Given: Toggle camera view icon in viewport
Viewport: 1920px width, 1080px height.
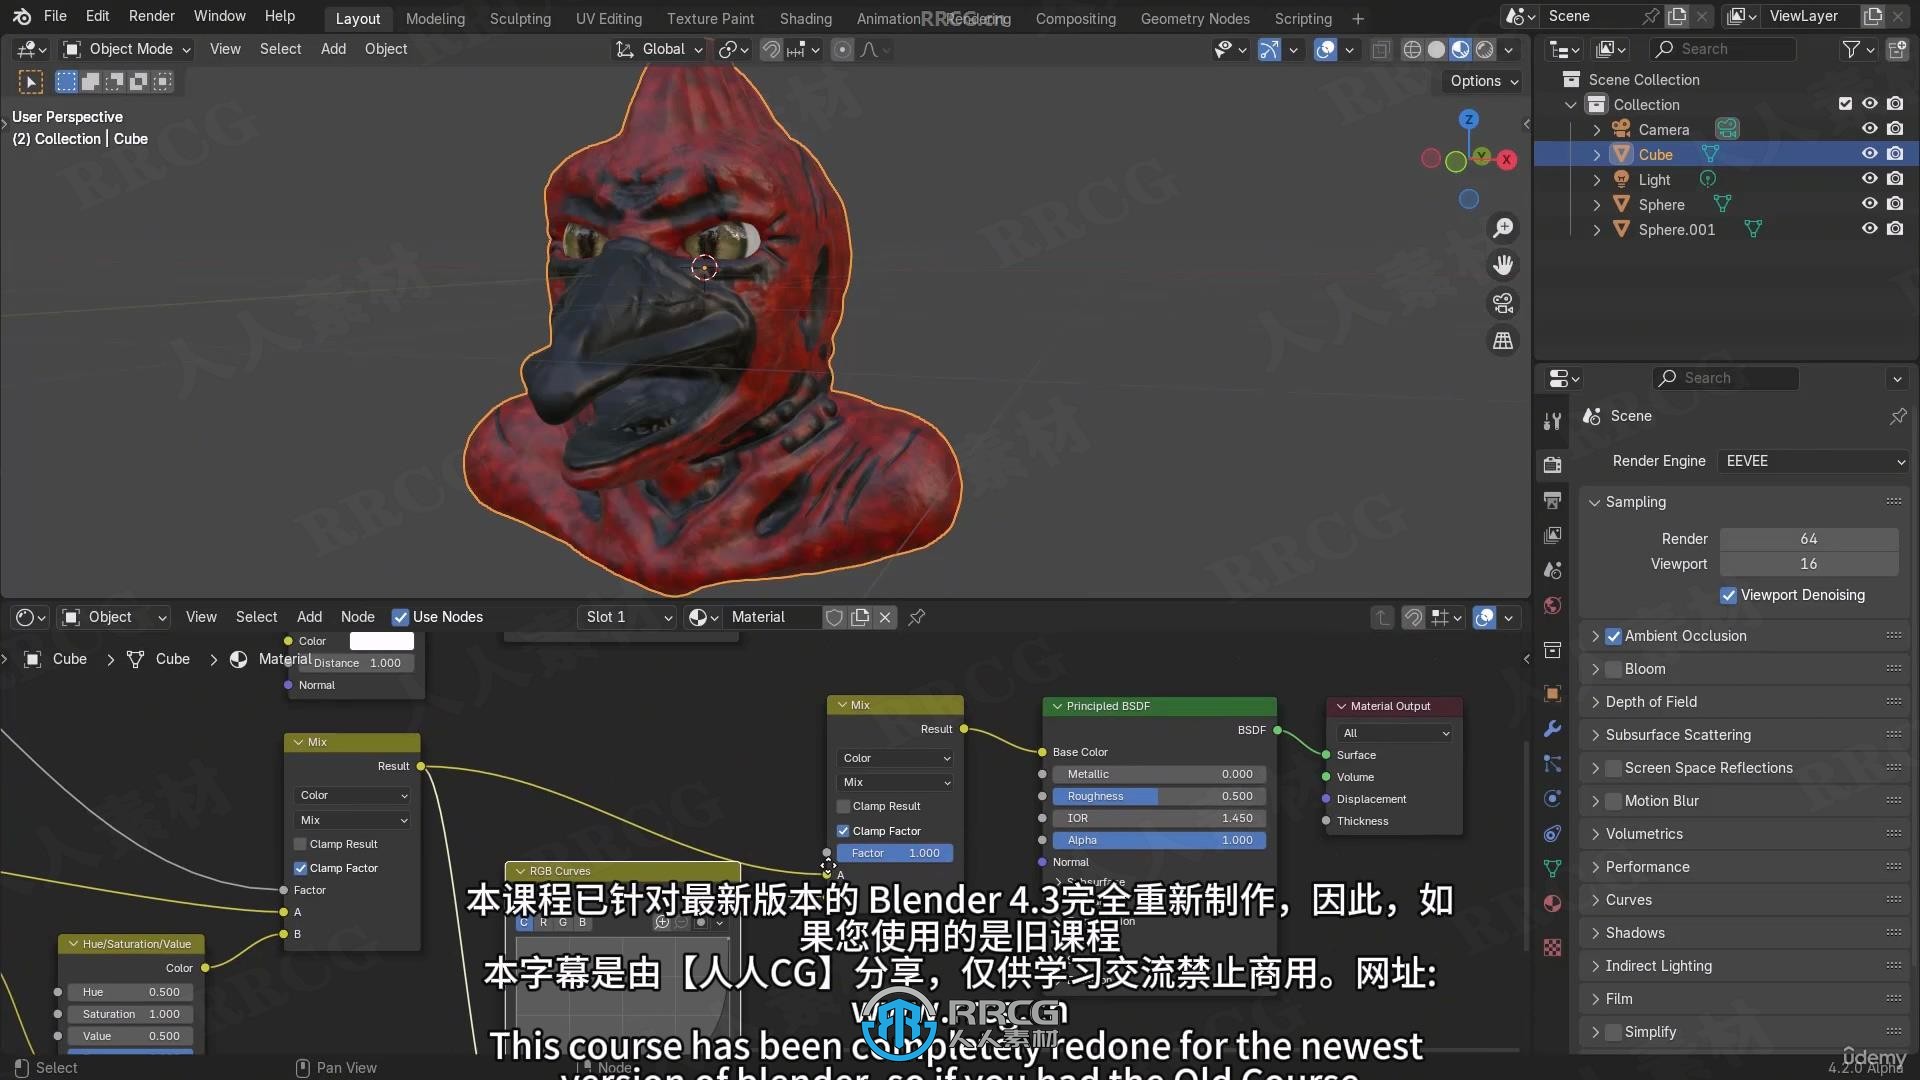Looking at the screenshot, I should tap(1503, 303).
